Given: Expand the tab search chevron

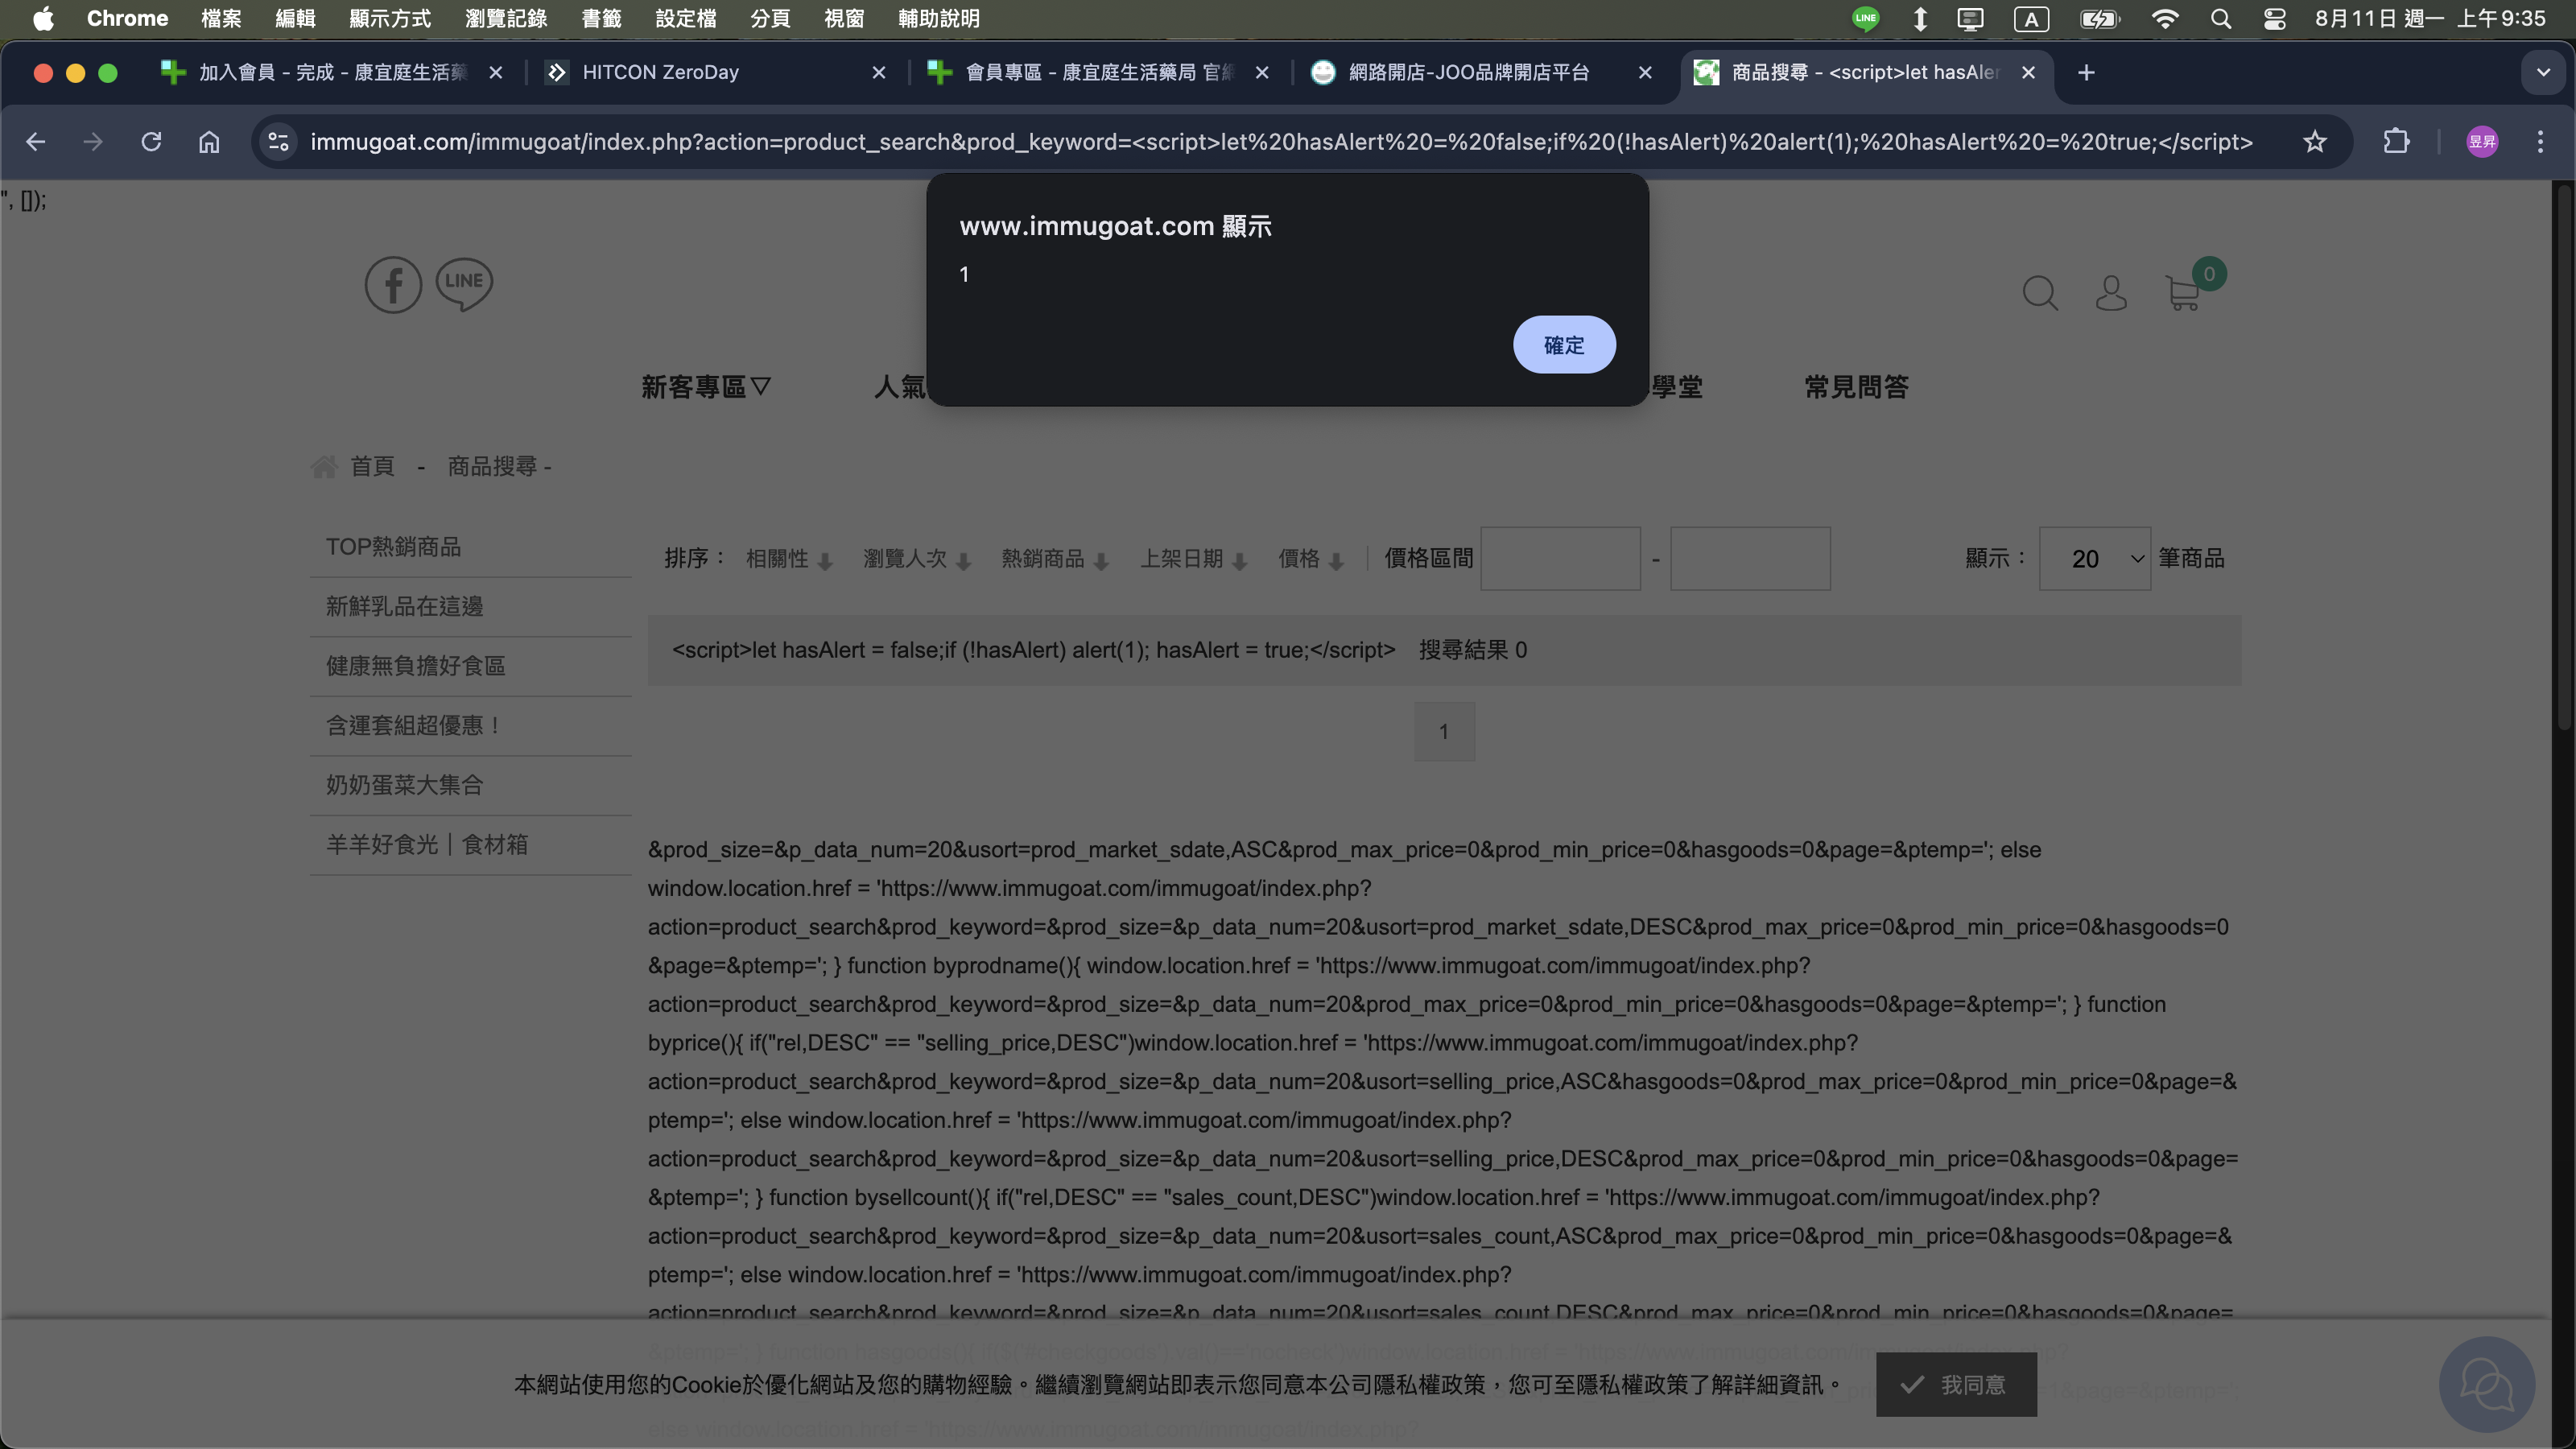Looking at the screenshot, I should (2543, 72).
